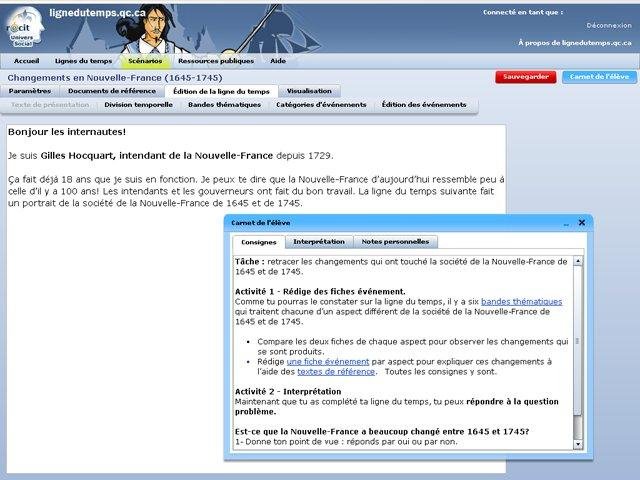The image size is (640, 480).
Task: Click the Gilles Hocquart bold text
Action: 157,156
